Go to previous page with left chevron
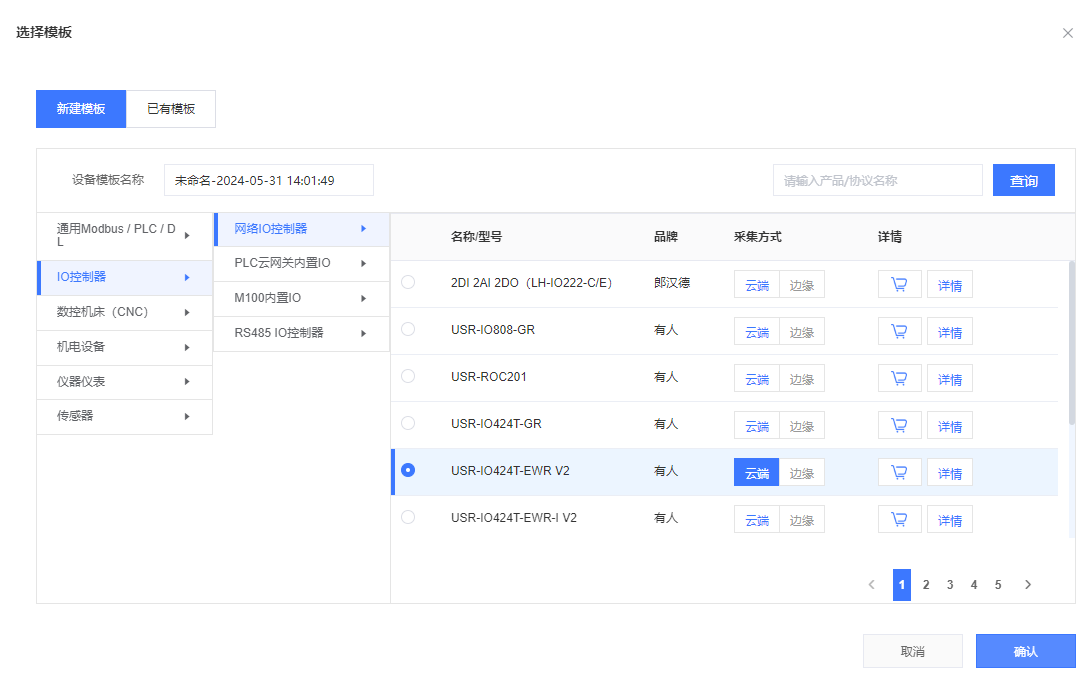 point(871,585)
